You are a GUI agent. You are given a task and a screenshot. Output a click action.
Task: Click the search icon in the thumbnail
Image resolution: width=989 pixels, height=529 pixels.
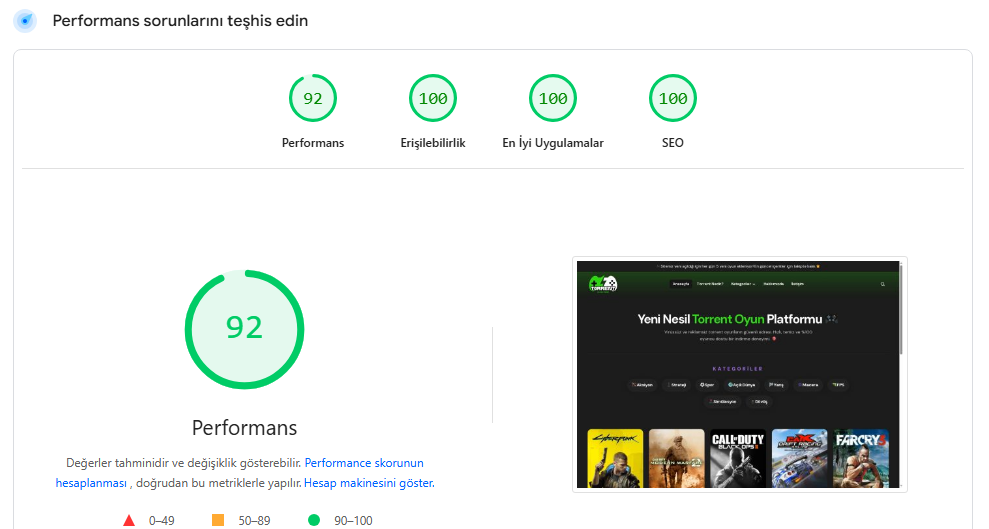pos(882,284)
